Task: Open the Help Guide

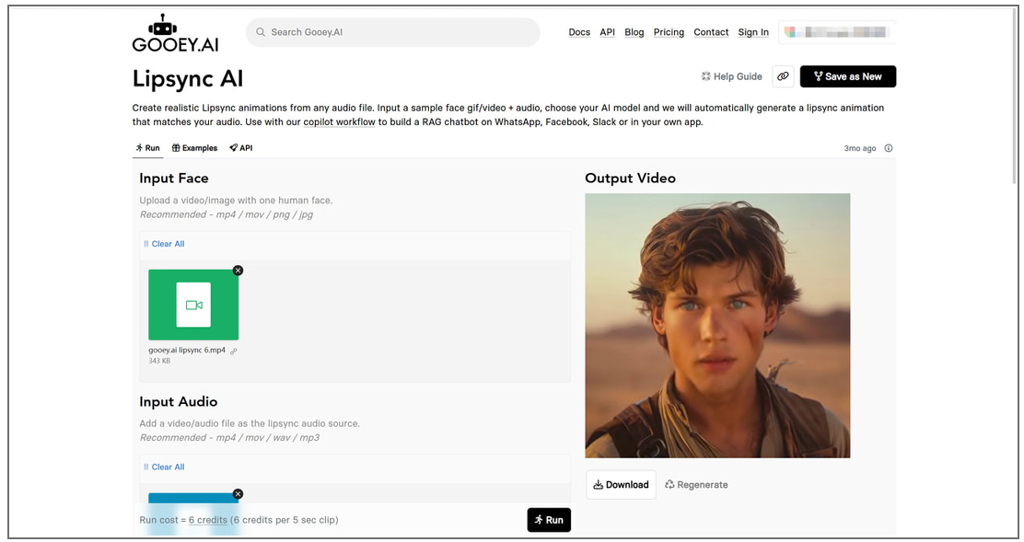Action: pos(731,76)
